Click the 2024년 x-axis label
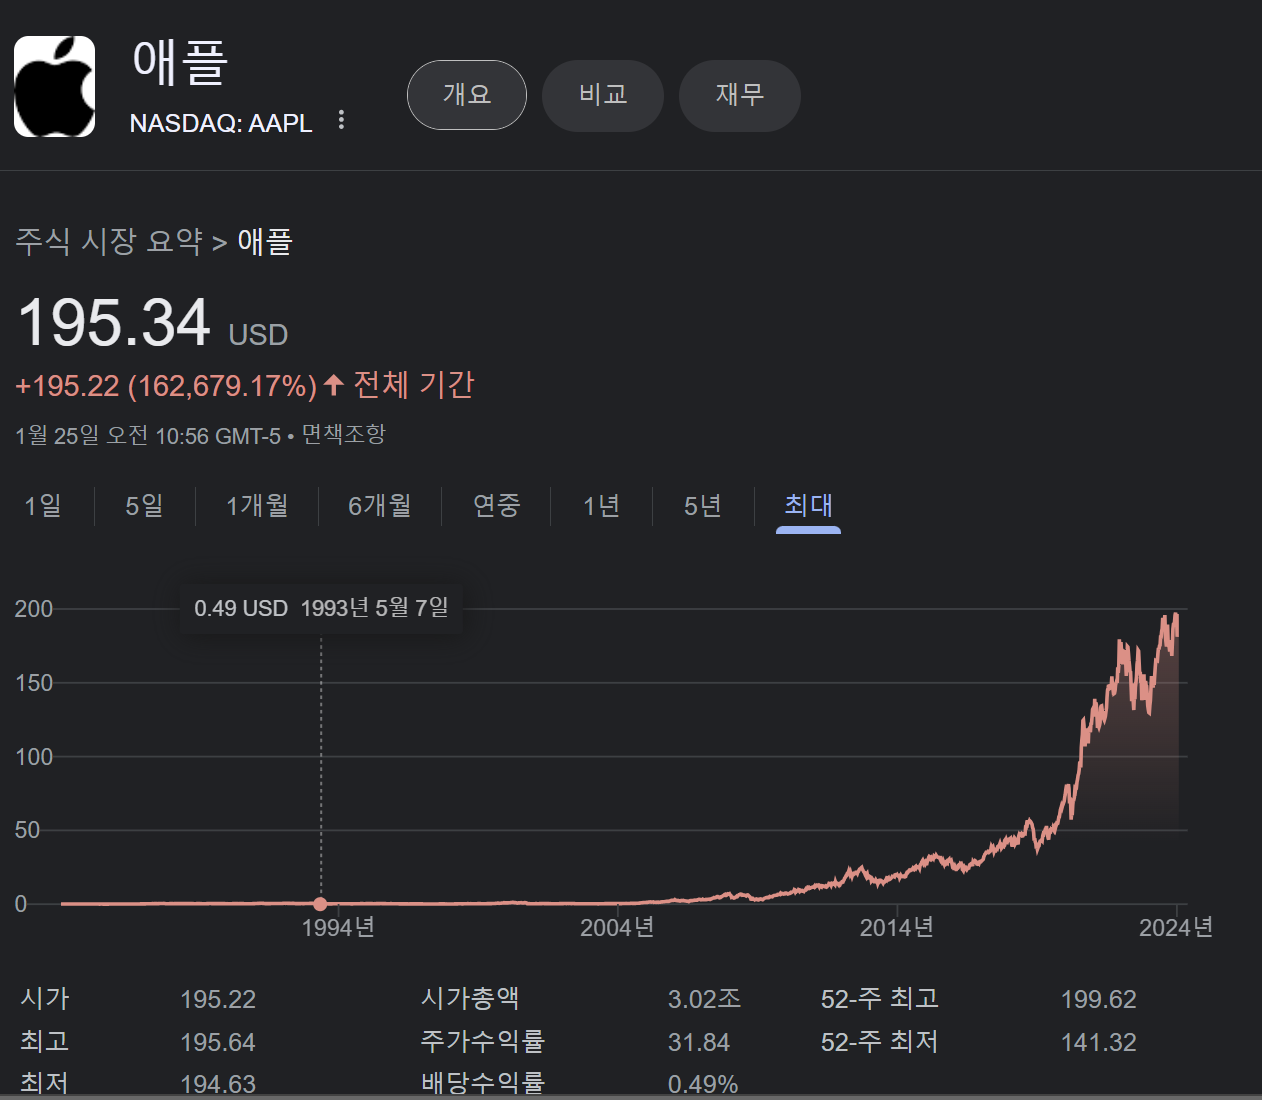 click(1176, 928)
